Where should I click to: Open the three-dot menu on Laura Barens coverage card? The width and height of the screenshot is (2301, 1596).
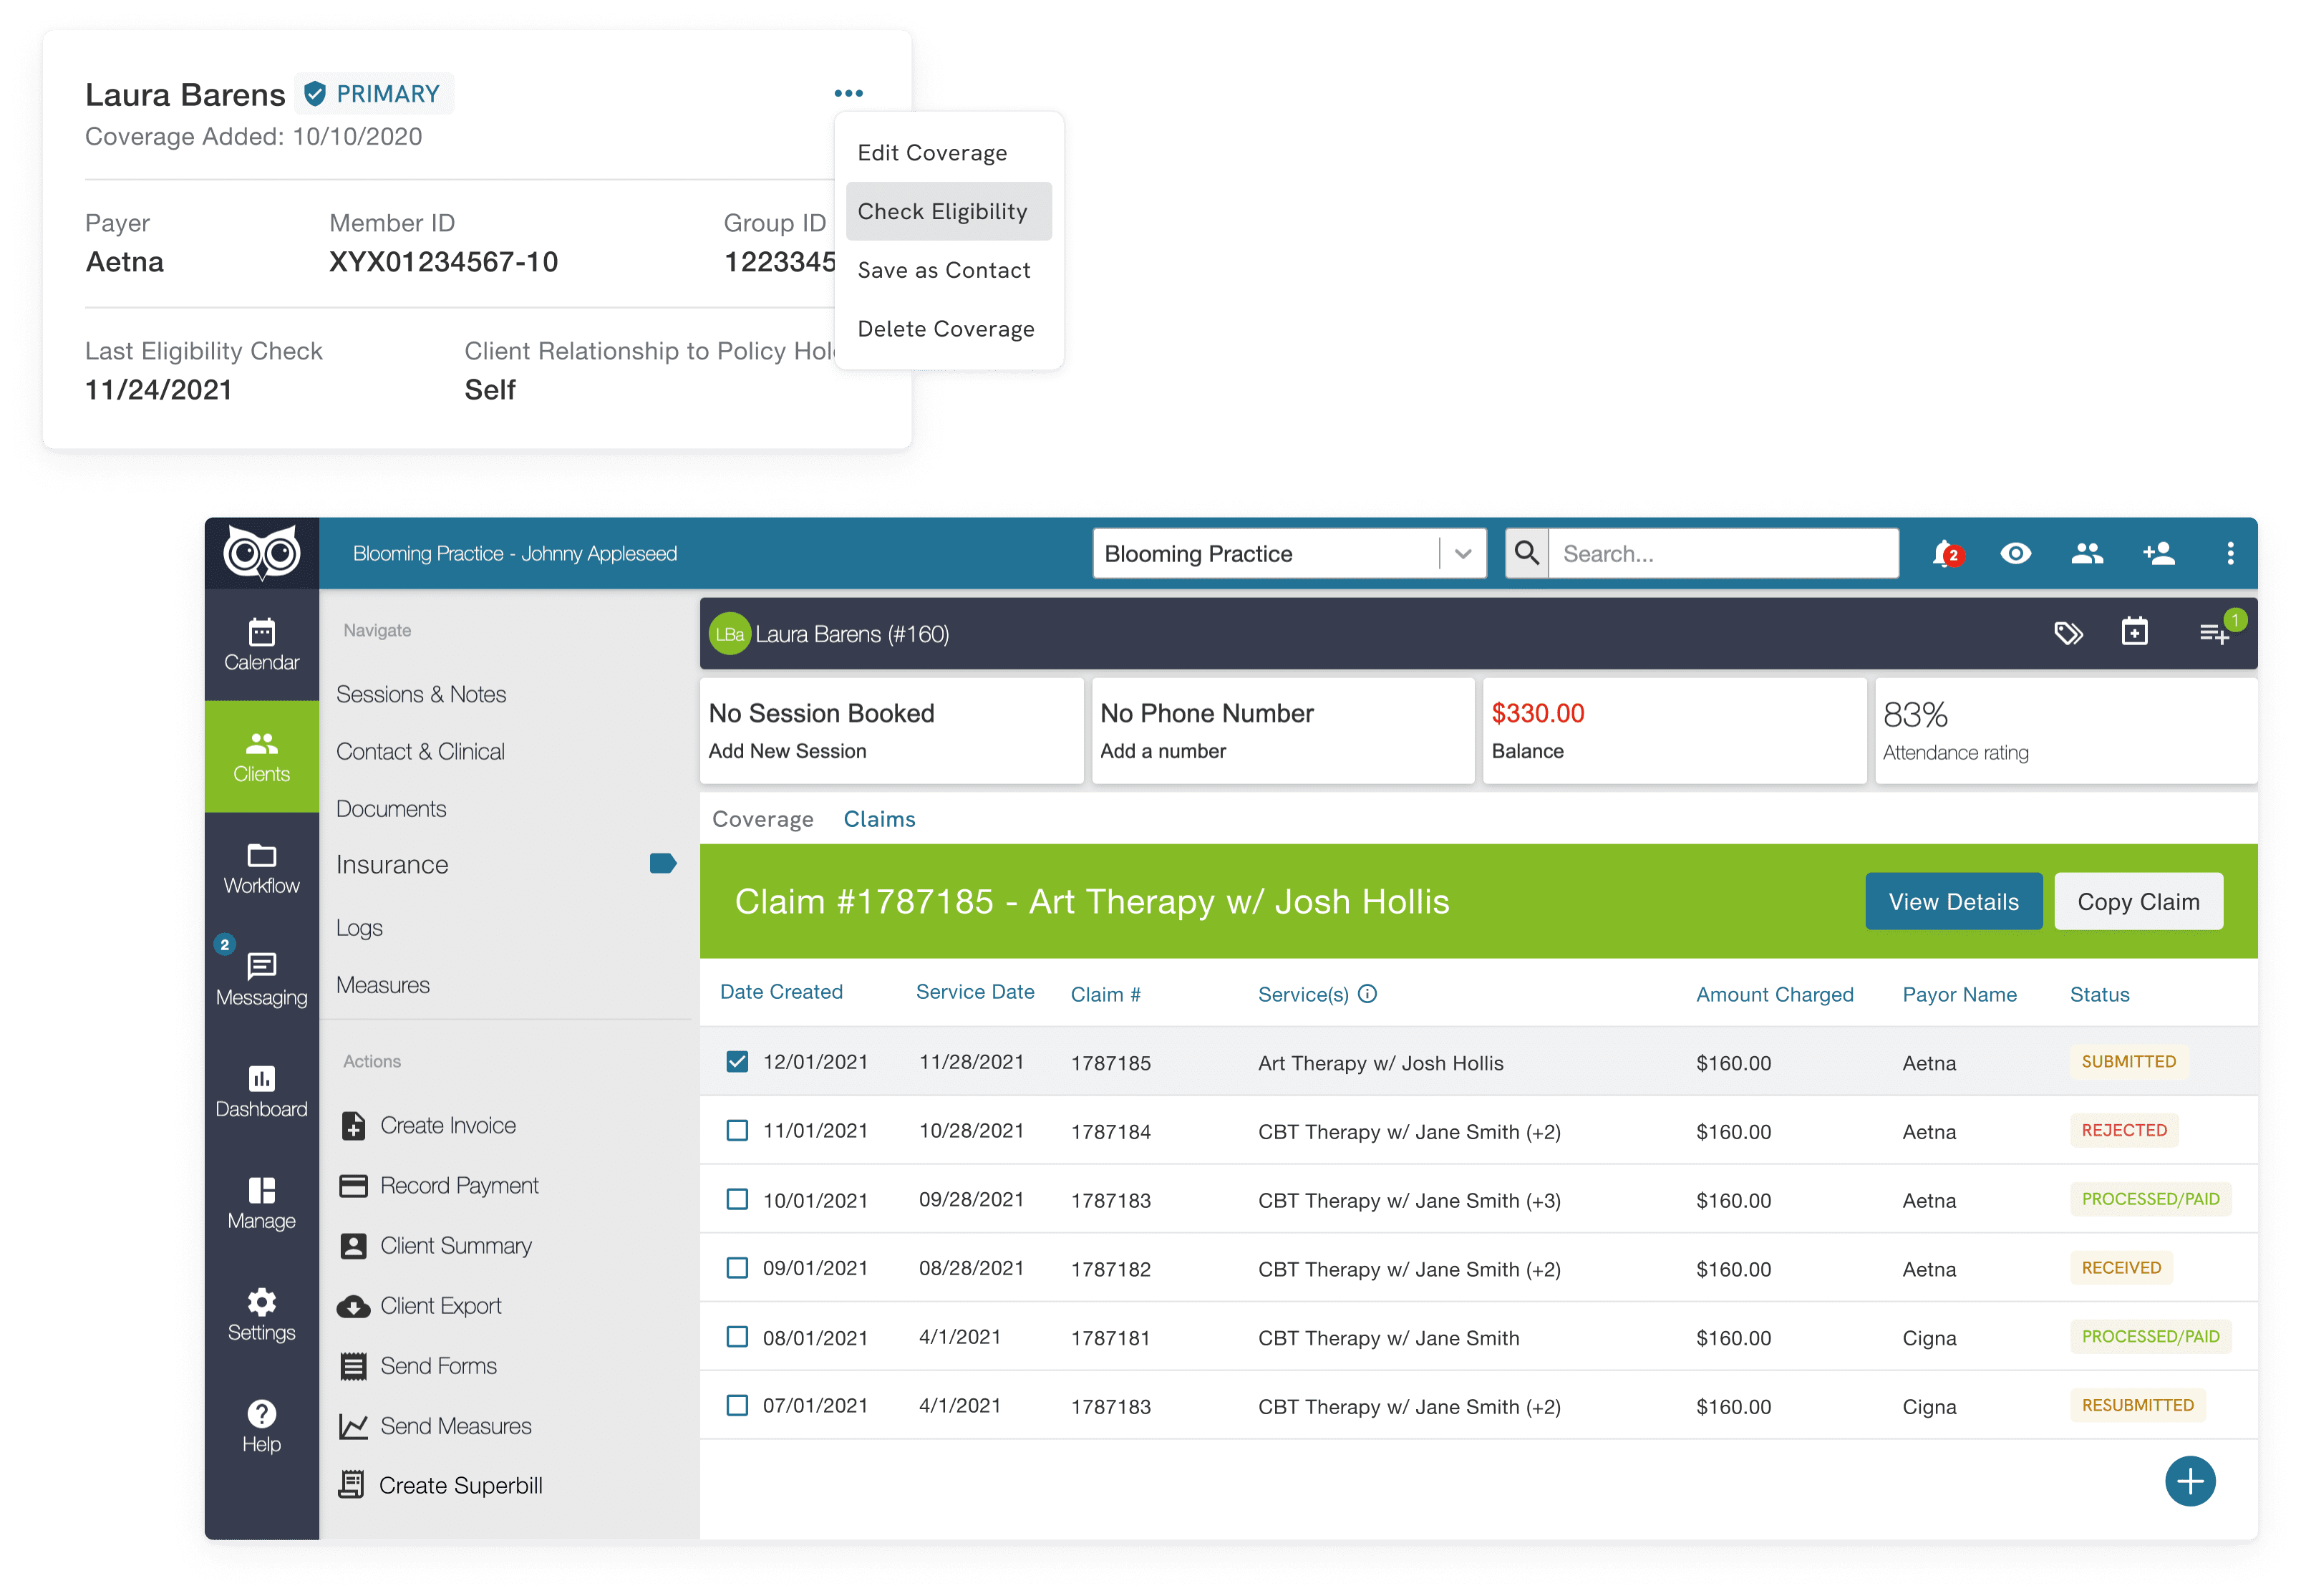click(848, 93)
